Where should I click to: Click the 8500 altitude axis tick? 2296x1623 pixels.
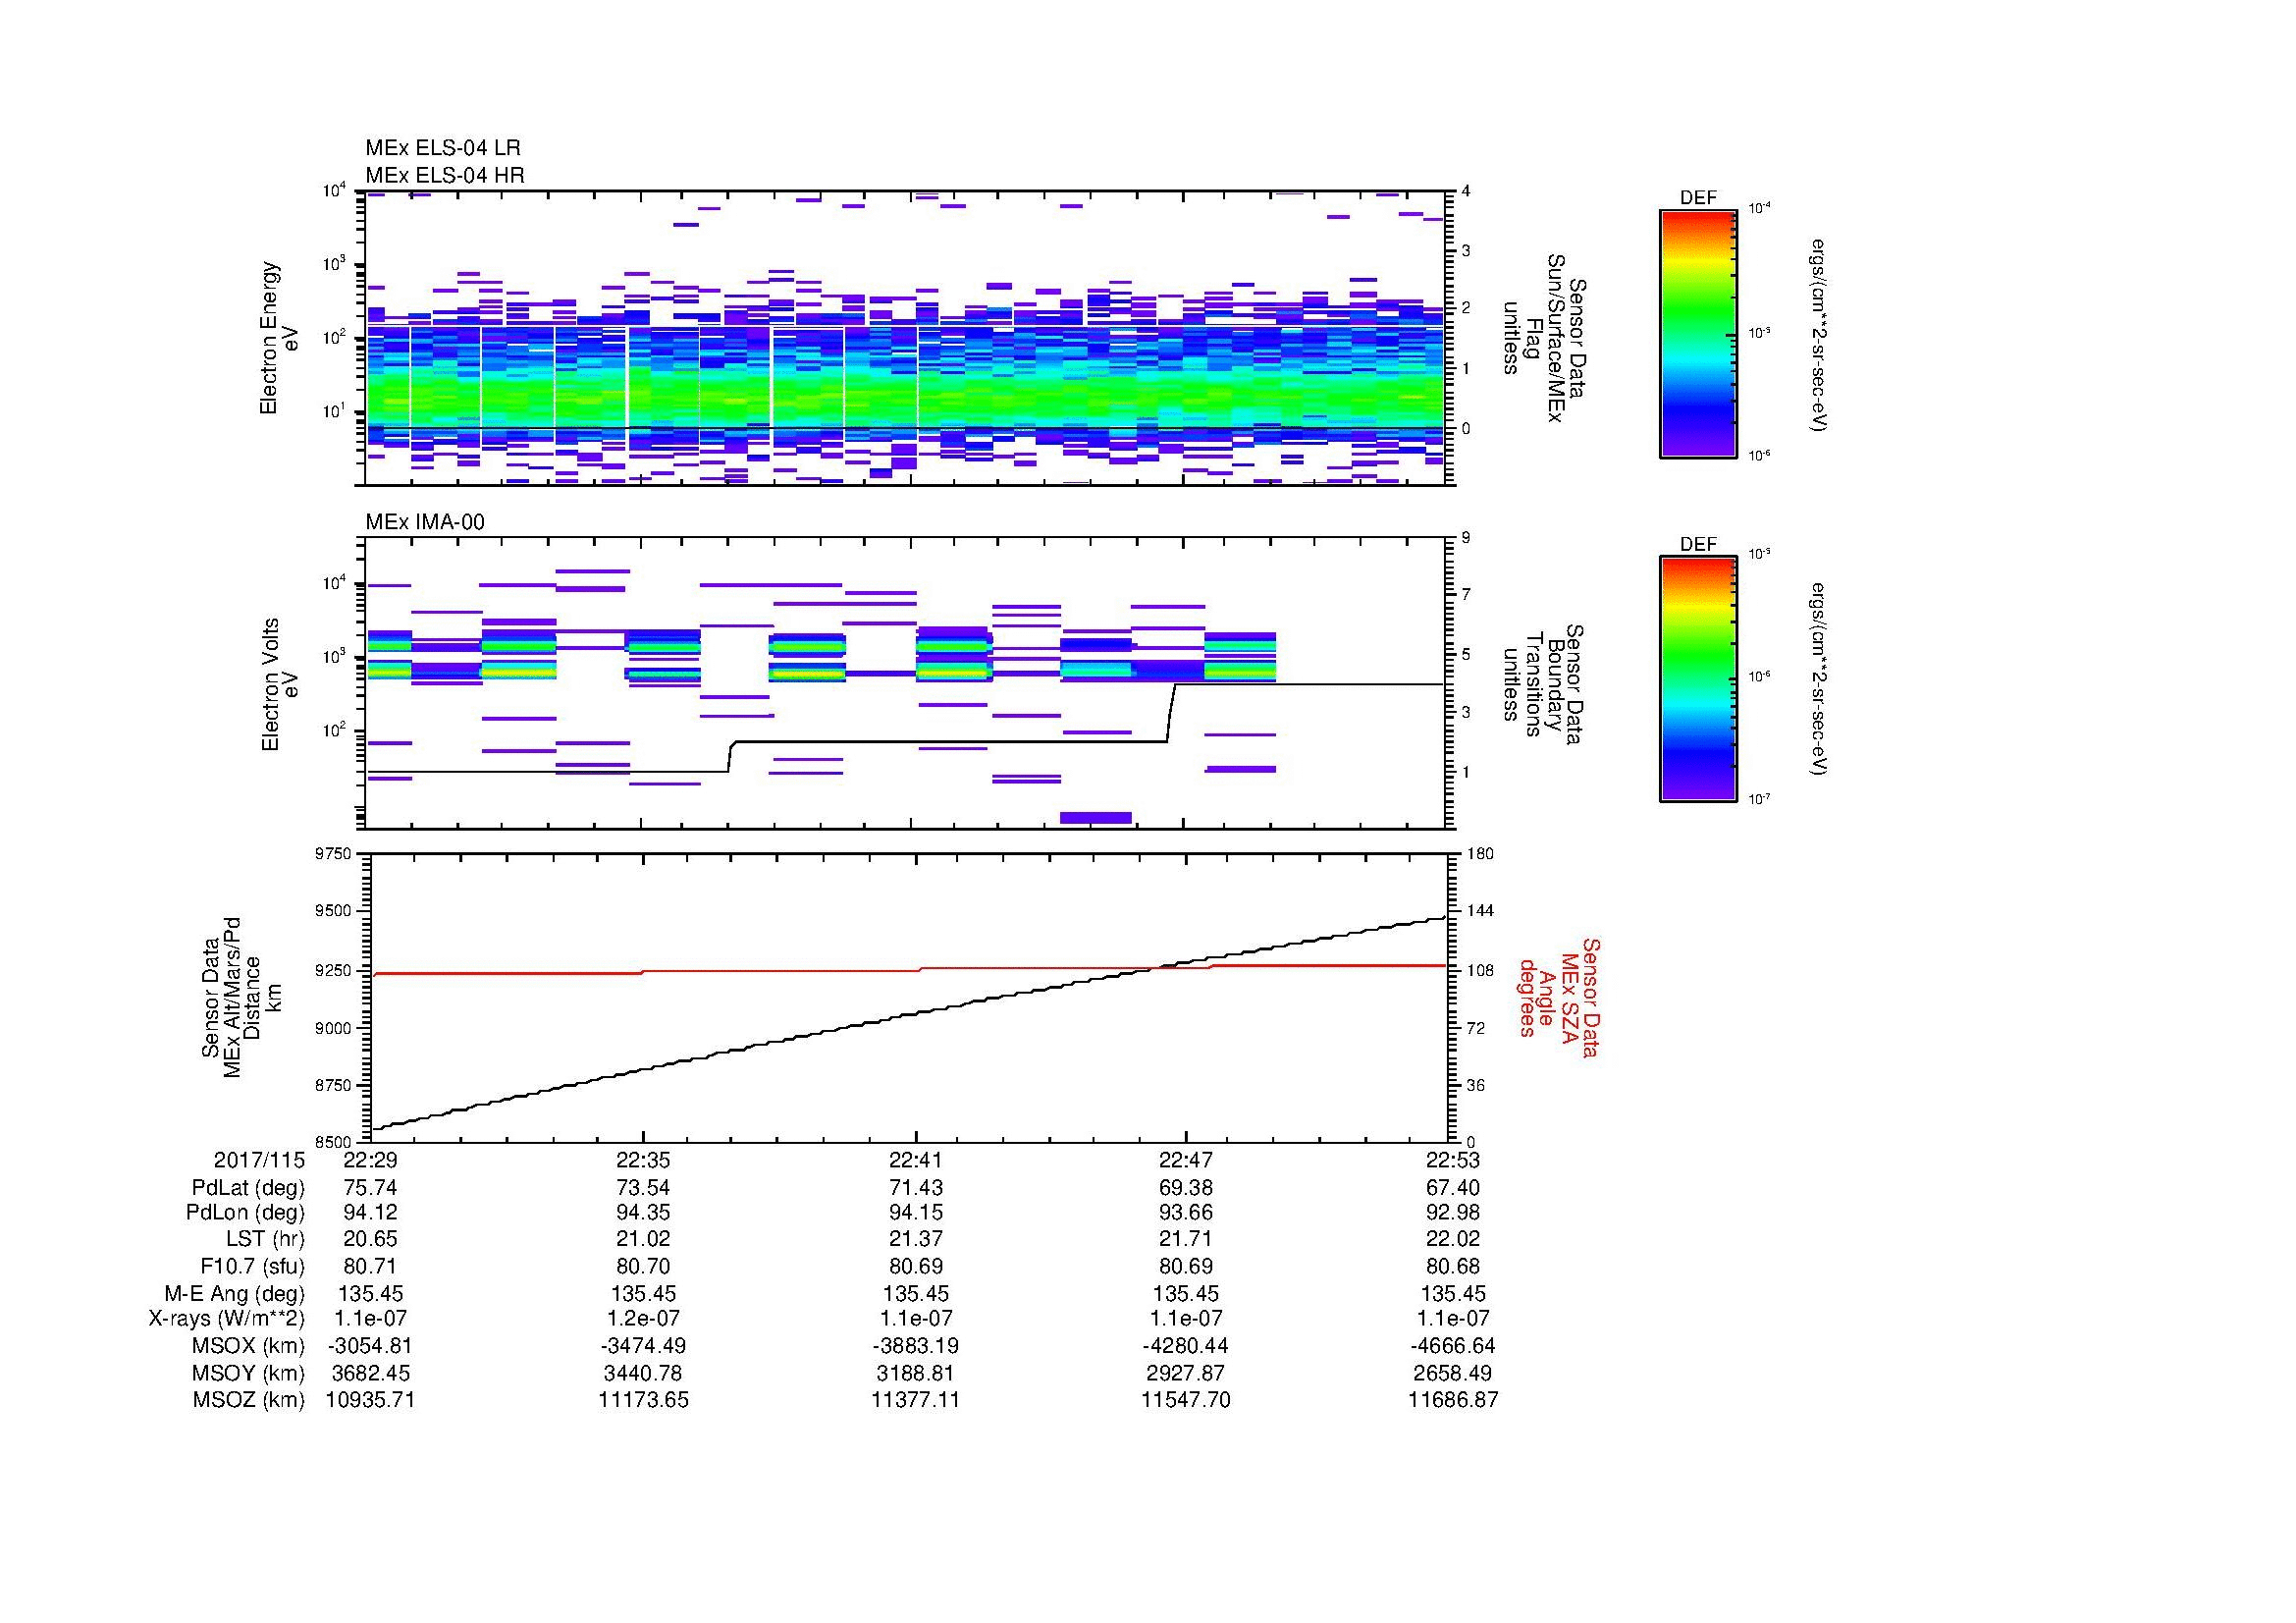pos(335,1142)
